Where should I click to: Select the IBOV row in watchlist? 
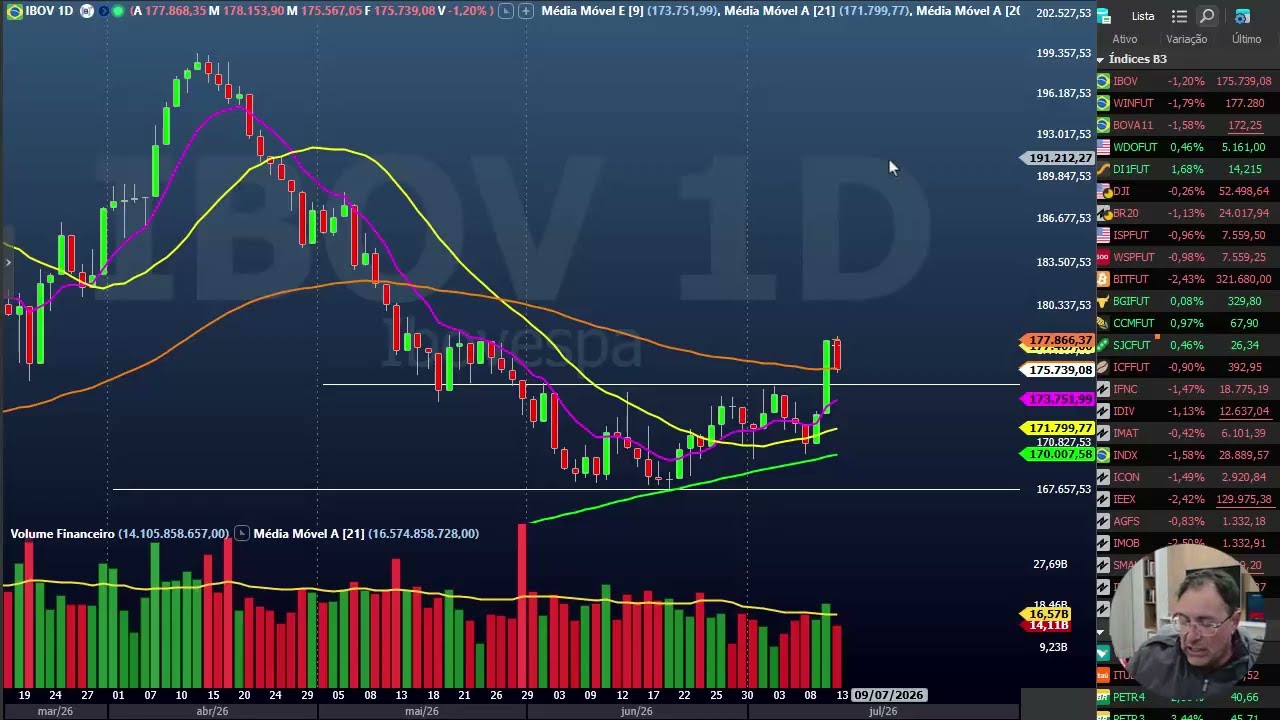point(1187,81)
